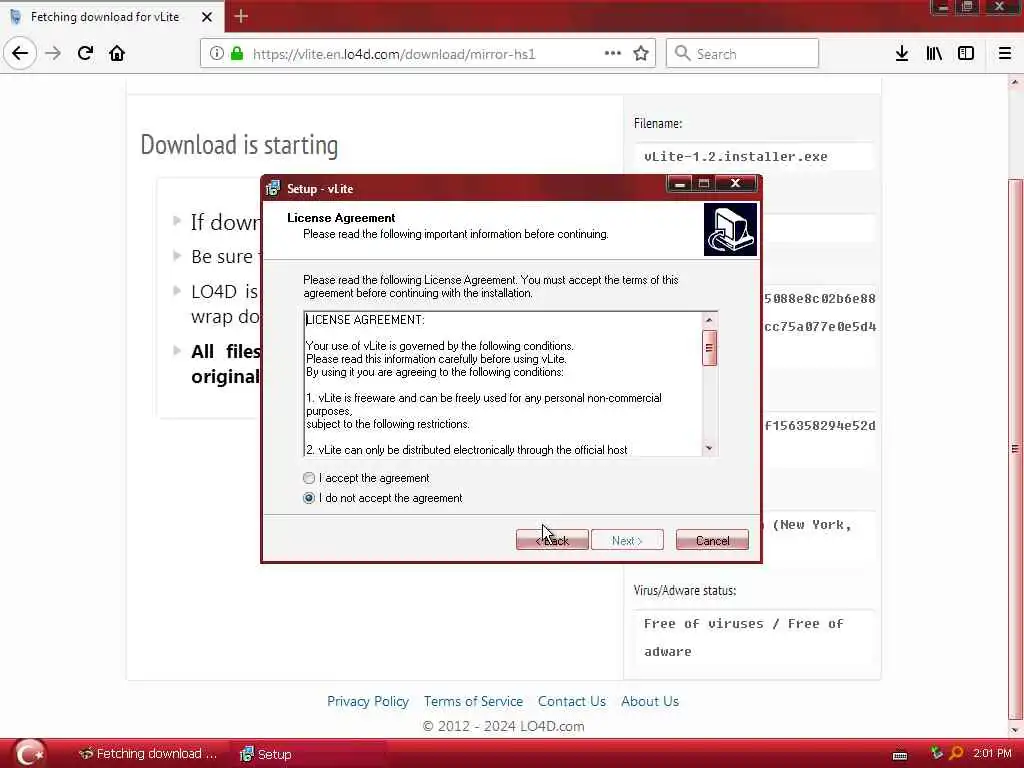Open the Firefox downloads panel
Image resolution: width=1024 pixels, height=768 pixels.
902,54
